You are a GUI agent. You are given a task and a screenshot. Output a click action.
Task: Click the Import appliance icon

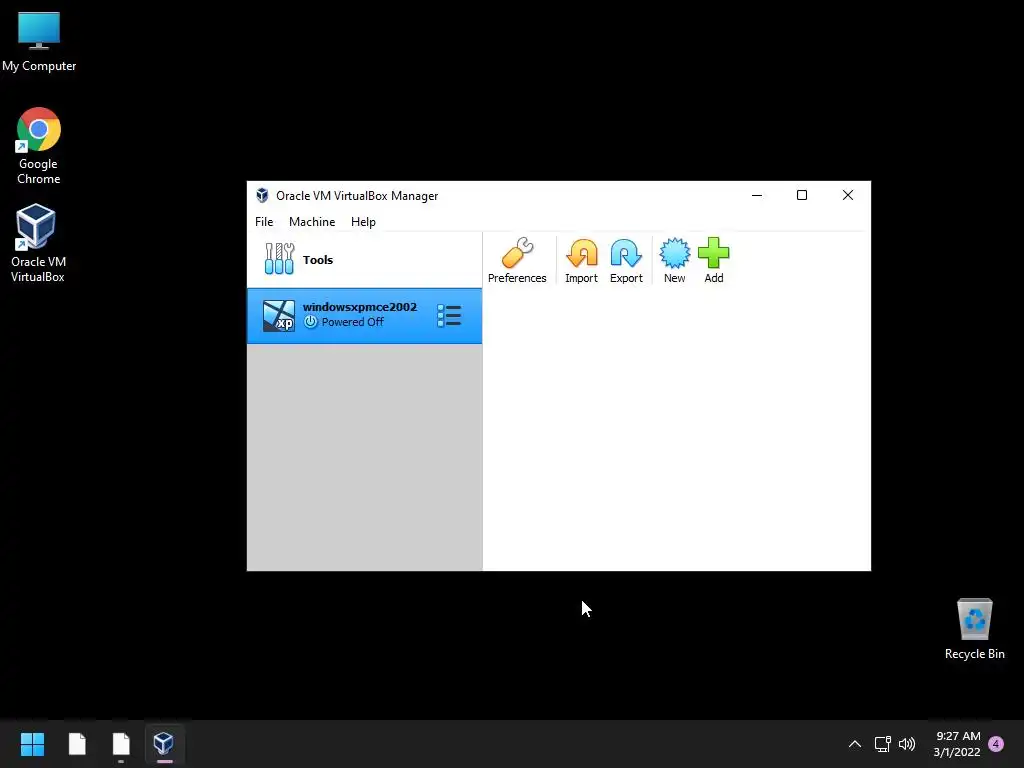tap(581, 261)
